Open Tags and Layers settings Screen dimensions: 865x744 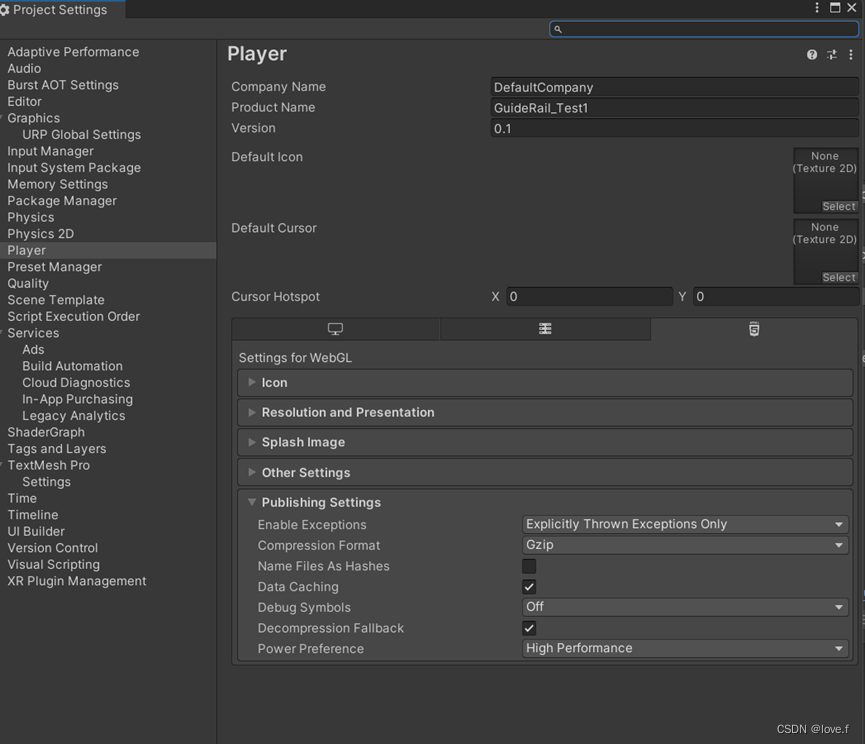point(57,449)
